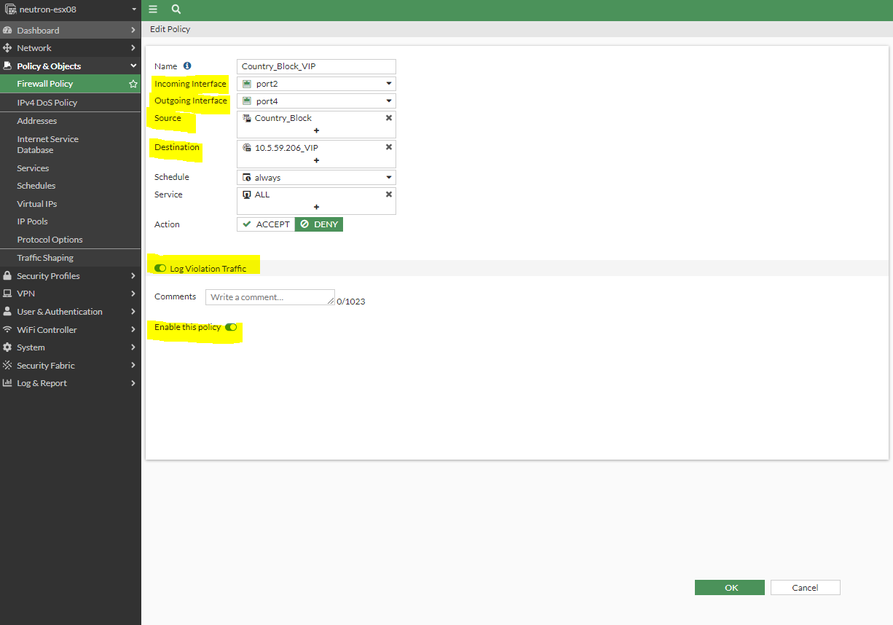893x625 pixels.
Task: Cancel the policy edit
Action: click(805, 587)
